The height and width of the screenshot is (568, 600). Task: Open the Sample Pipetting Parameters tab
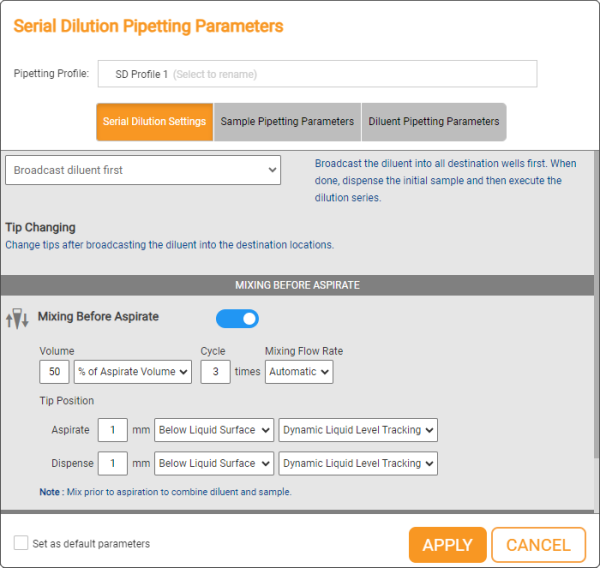tap(287, 122)
